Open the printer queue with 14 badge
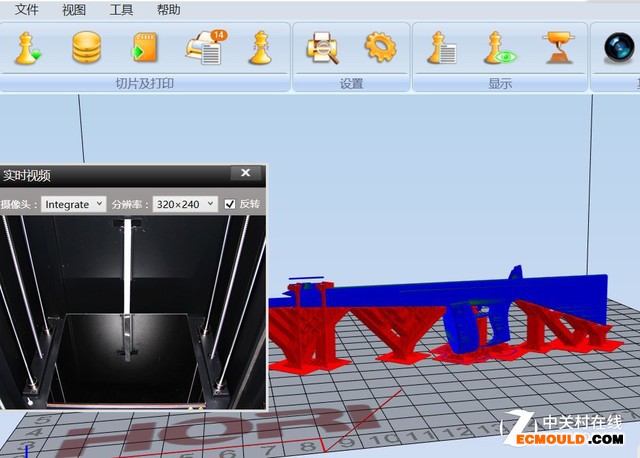Viewport: 640px width, 458px height. pyautogui.click(x=205, y=47)
